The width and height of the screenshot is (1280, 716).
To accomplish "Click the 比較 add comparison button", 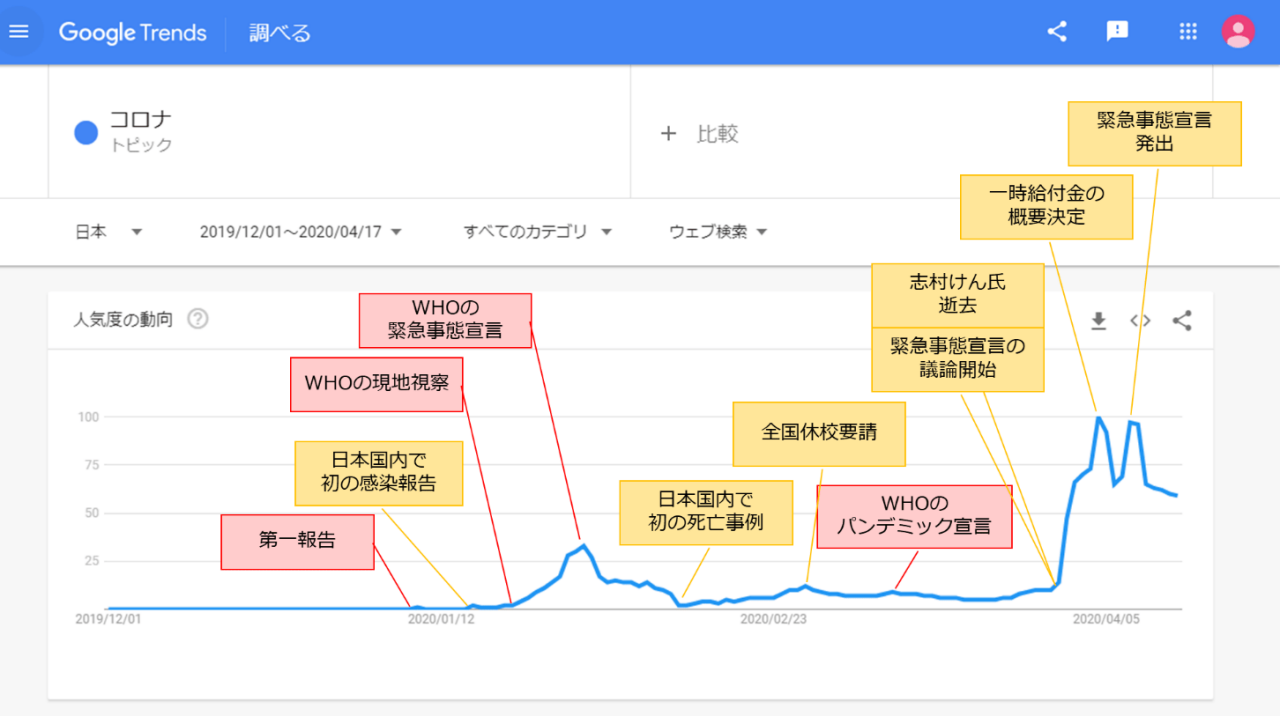I will pyautogui.click(x=700, y=134).
